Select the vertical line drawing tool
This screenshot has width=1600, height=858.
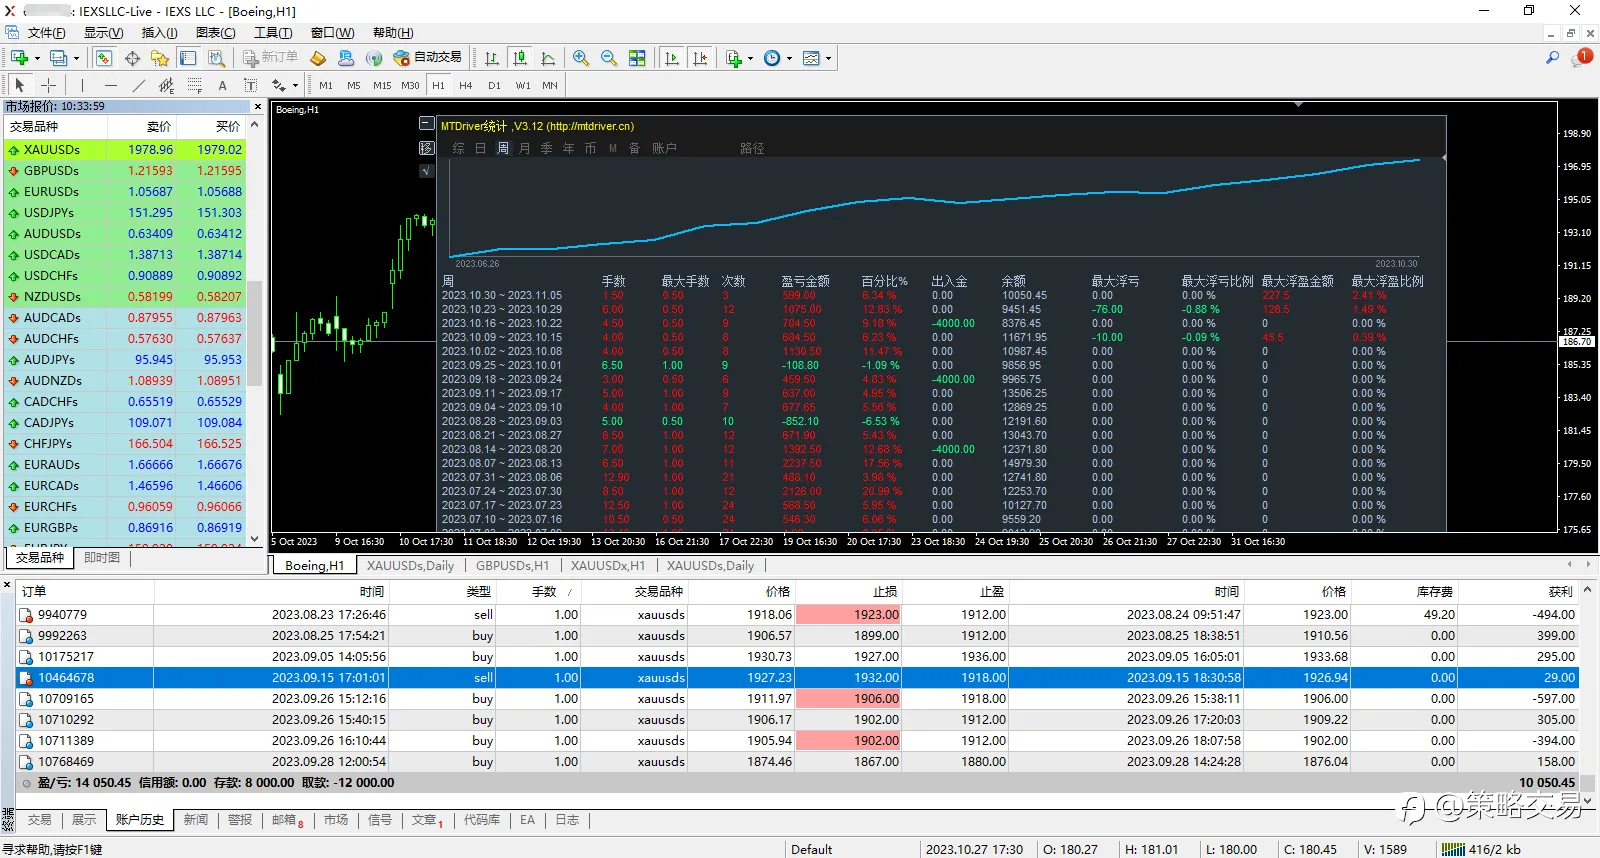tap(82, 85)
